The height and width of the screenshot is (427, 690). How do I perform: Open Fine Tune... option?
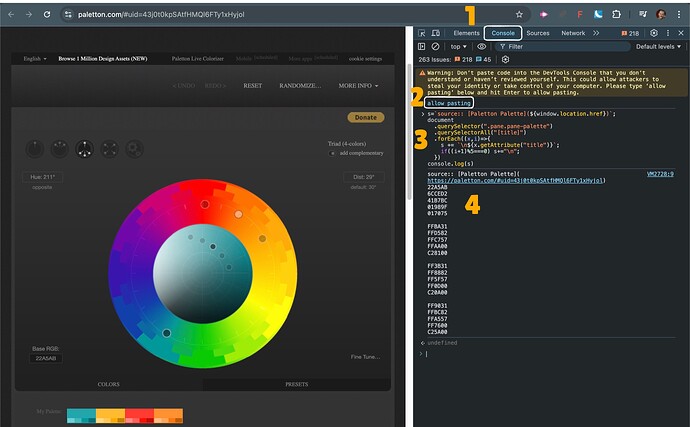365,357
